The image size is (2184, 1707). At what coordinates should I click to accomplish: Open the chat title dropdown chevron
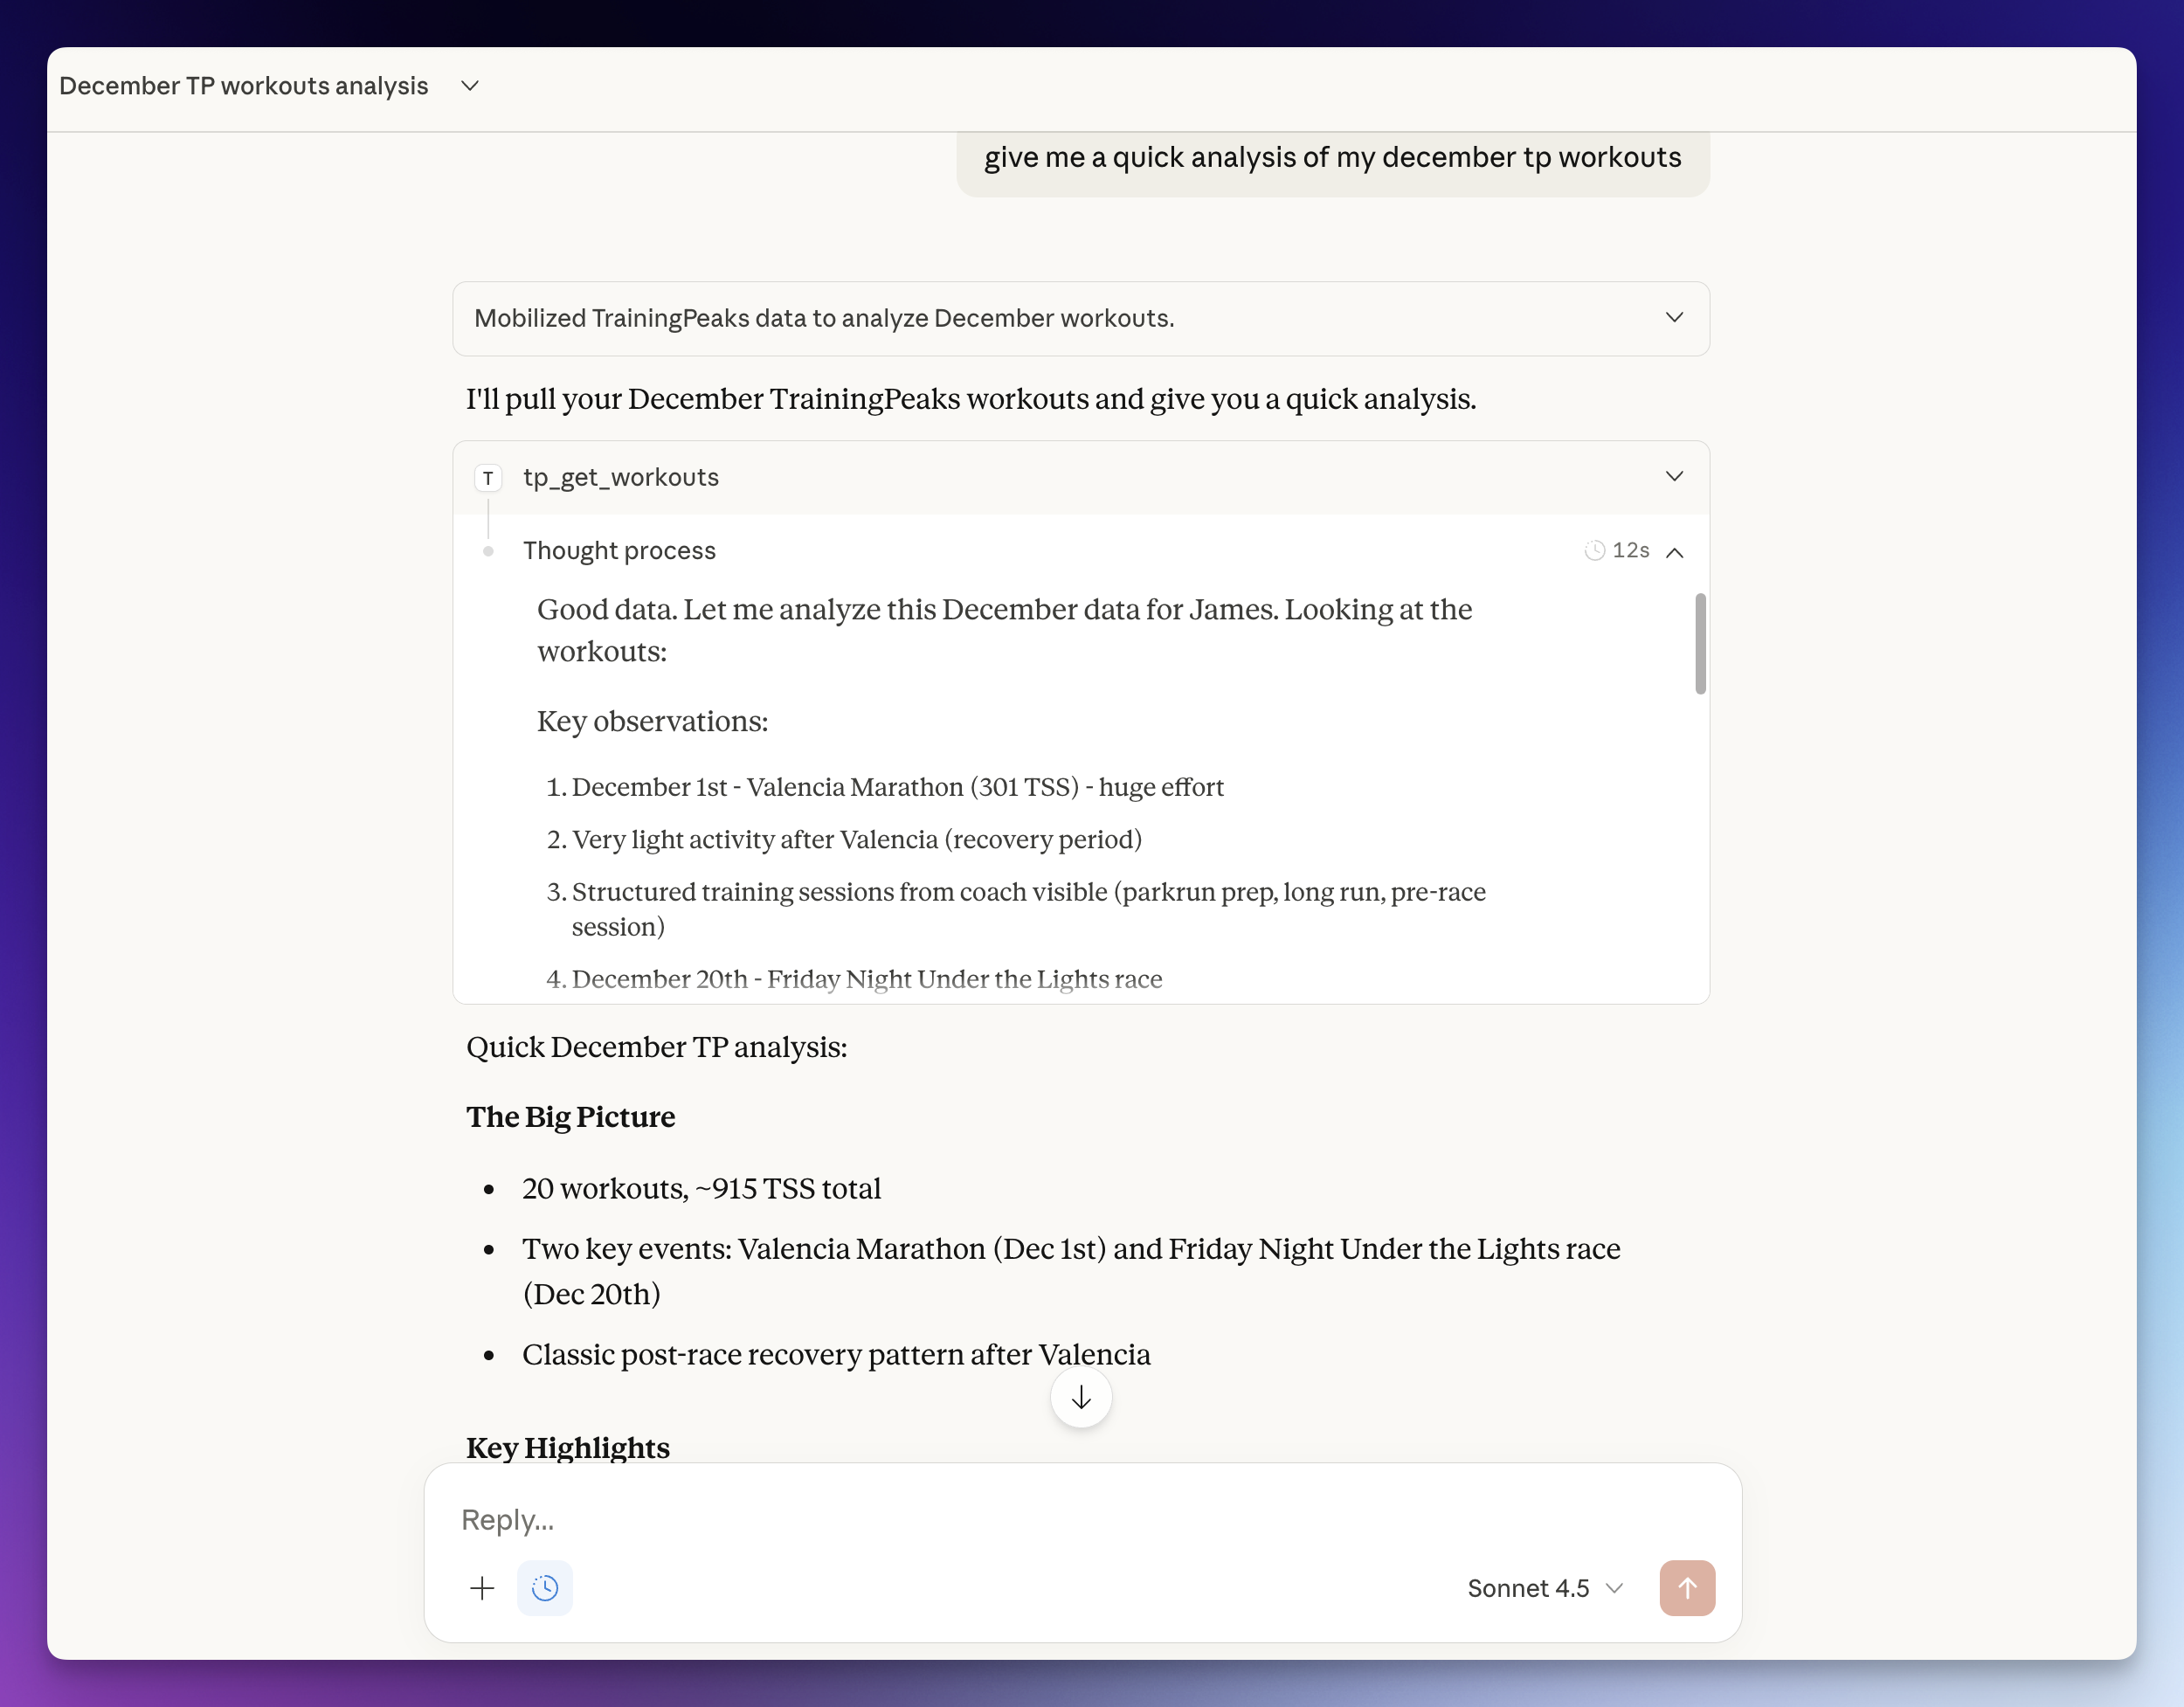[470, 86]
